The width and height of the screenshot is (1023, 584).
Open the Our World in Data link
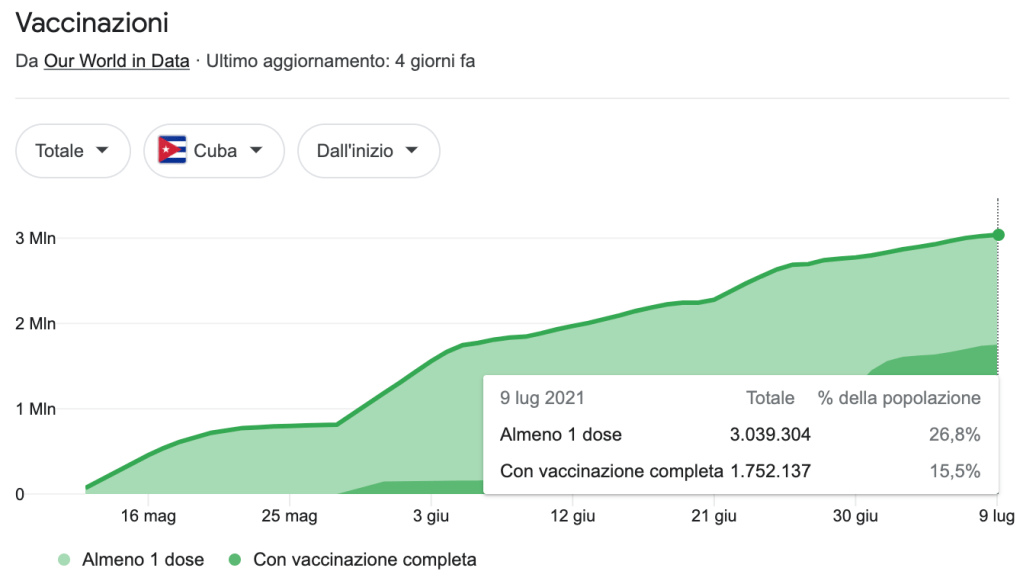click(116, 61)
